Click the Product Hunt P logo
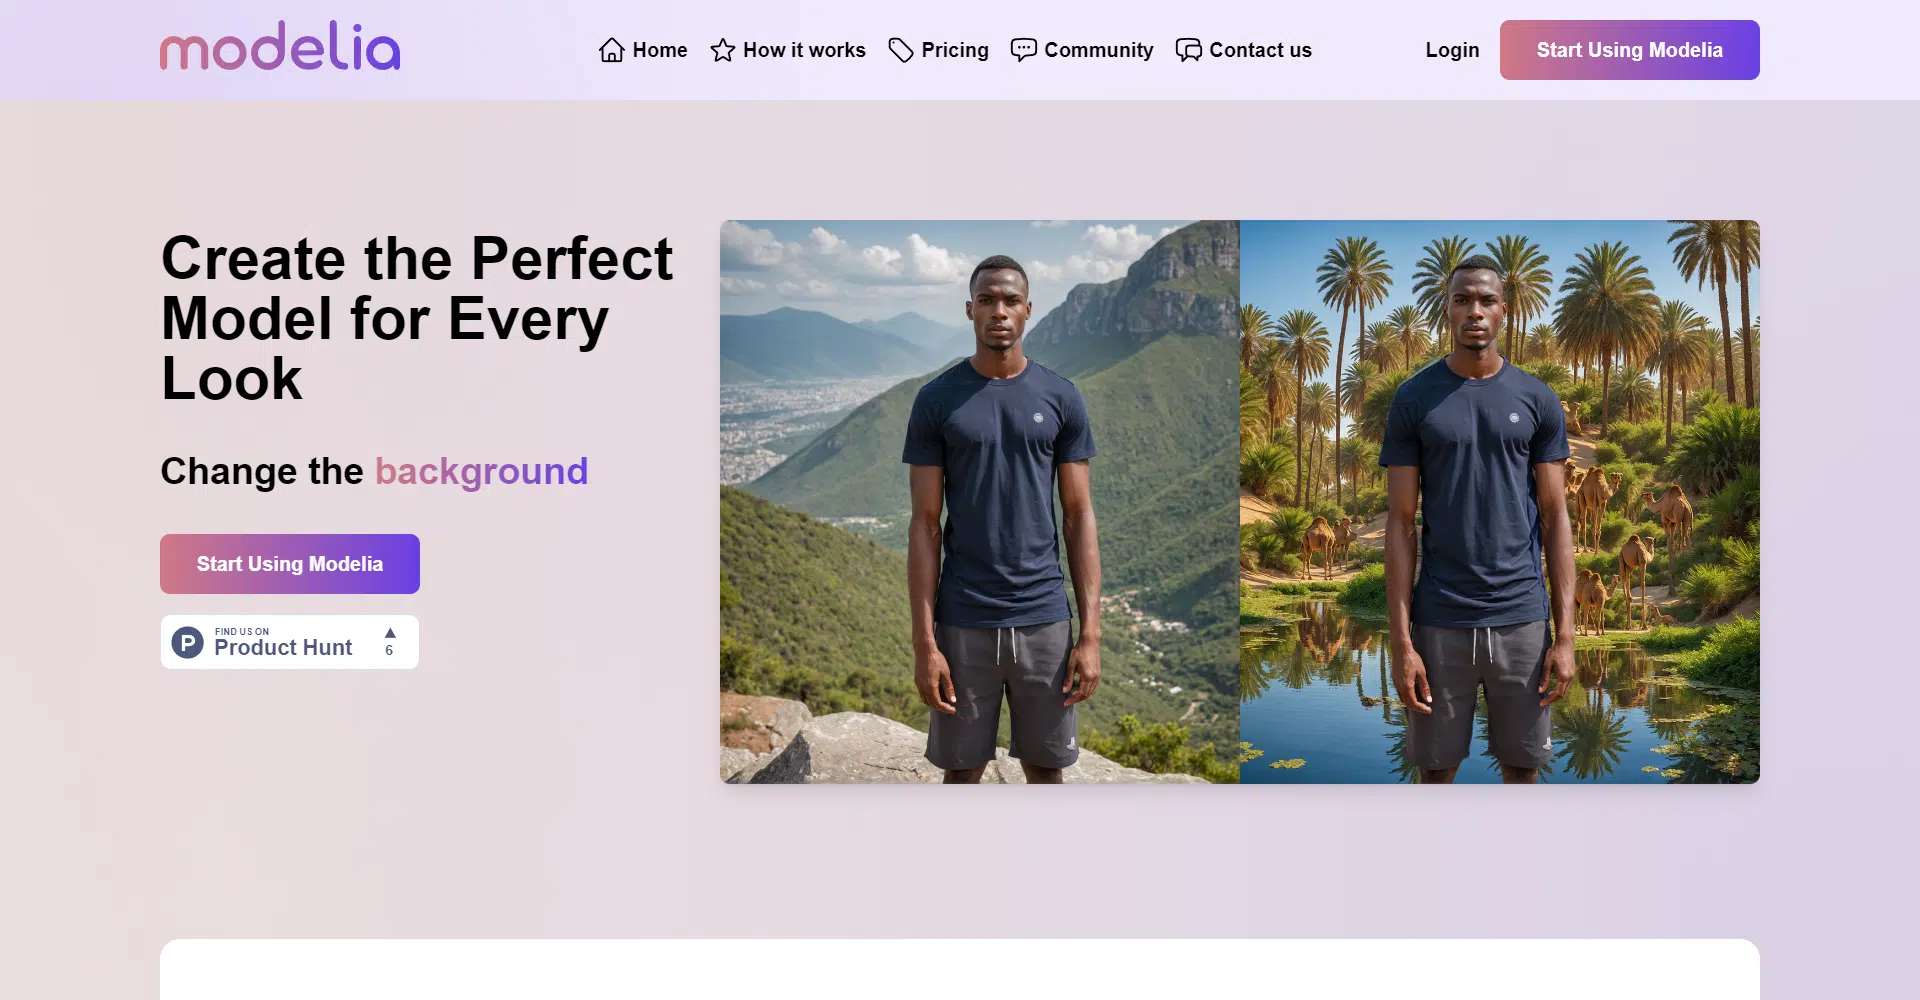1920x1000 pixels. click(x=187, y=642)
